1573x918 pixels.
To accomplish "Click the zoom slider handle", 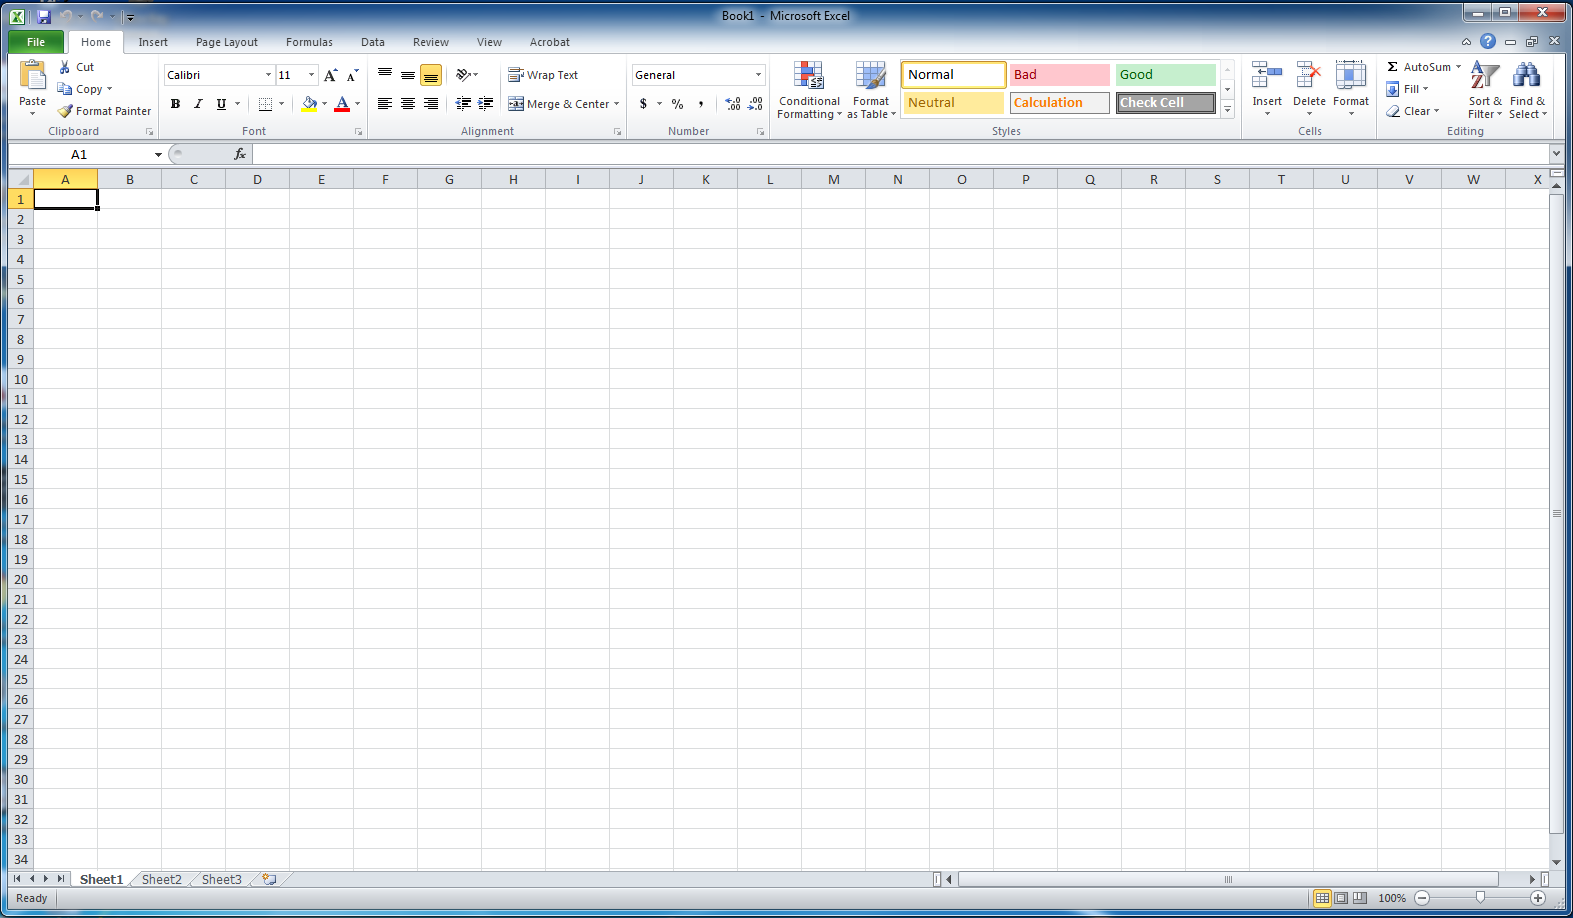I will 1480,898.
